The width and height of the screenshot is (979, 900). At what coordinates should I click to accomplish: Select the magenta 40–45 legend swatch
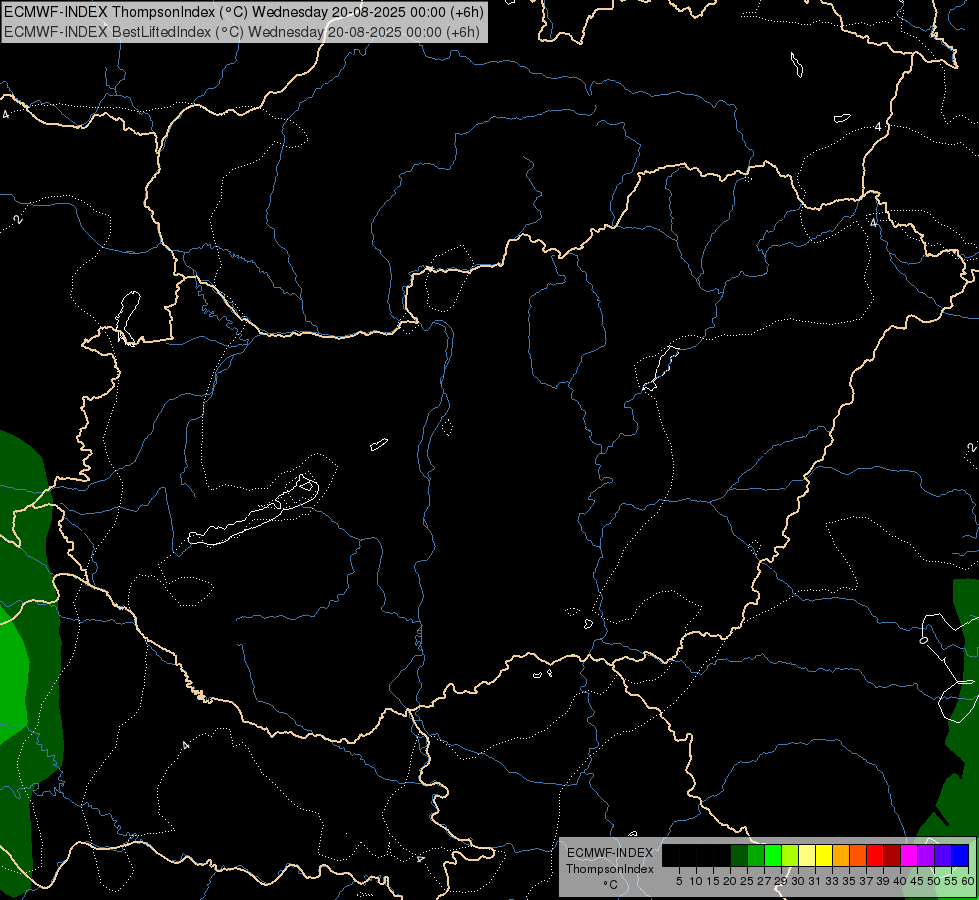coord(909,855)
